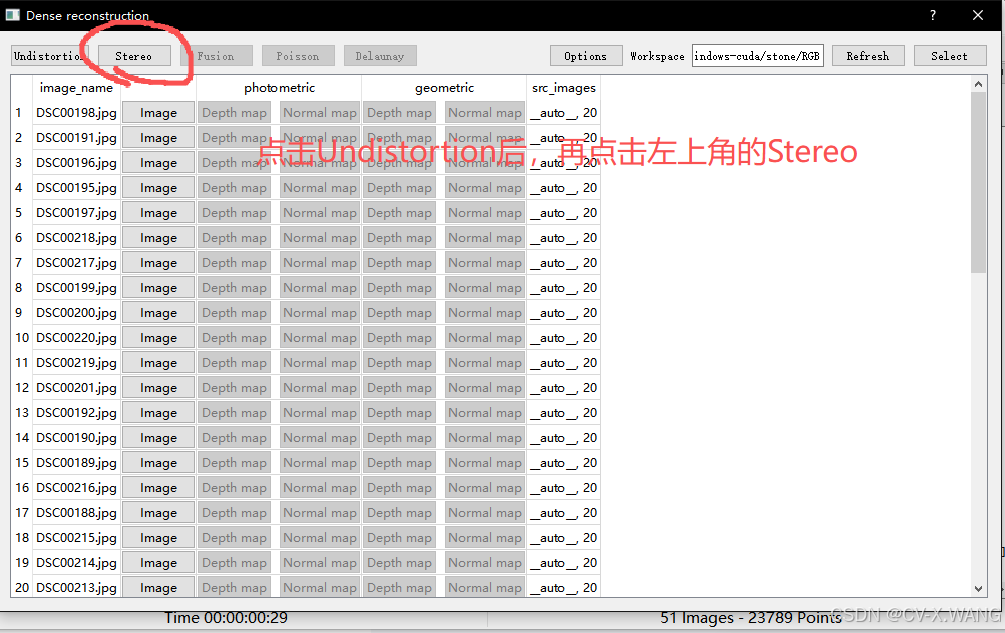Click the image_name column header
Image resolution: width=1005 pixels, height=633 pixels.
pos(77,87)
